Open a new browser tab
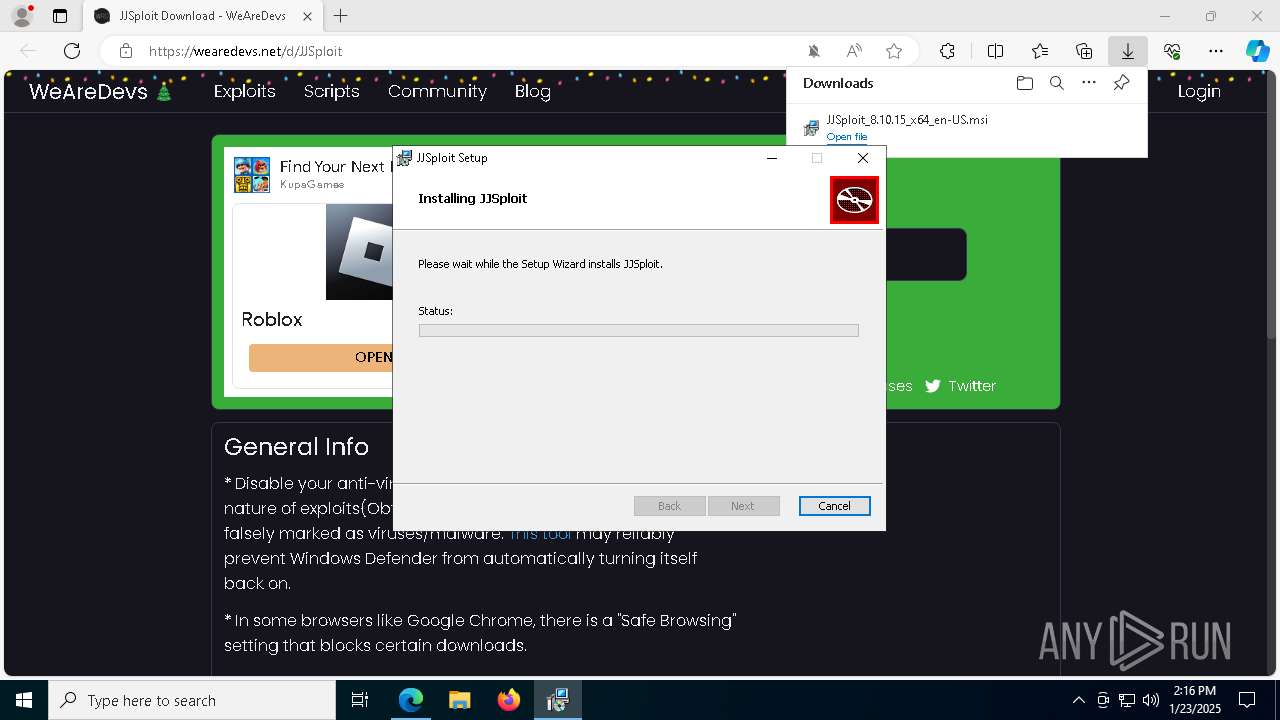The height and width of the screenshot is (720, 1280). 341,16
